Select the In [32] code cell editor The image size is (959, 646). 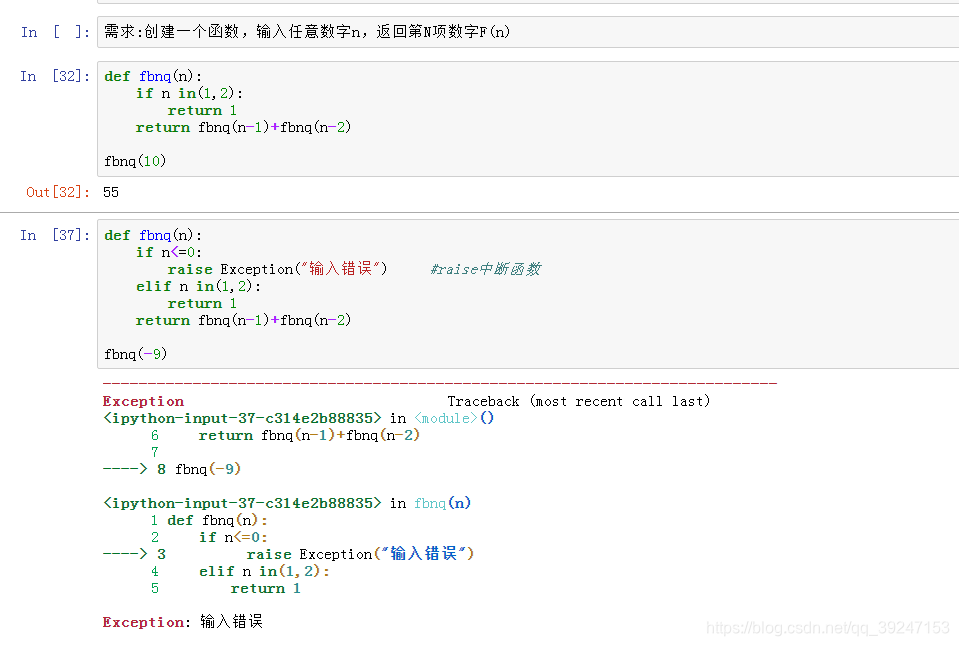tap(528, 119)
